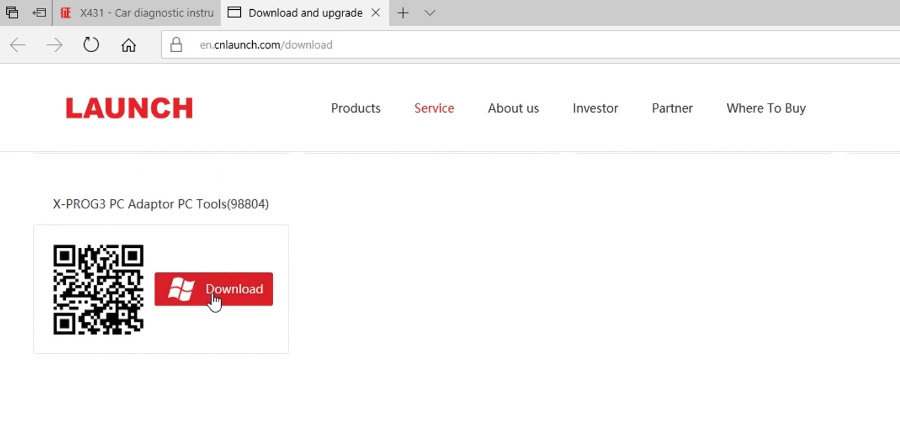Open the Where To Buy menu

[766, 108]
